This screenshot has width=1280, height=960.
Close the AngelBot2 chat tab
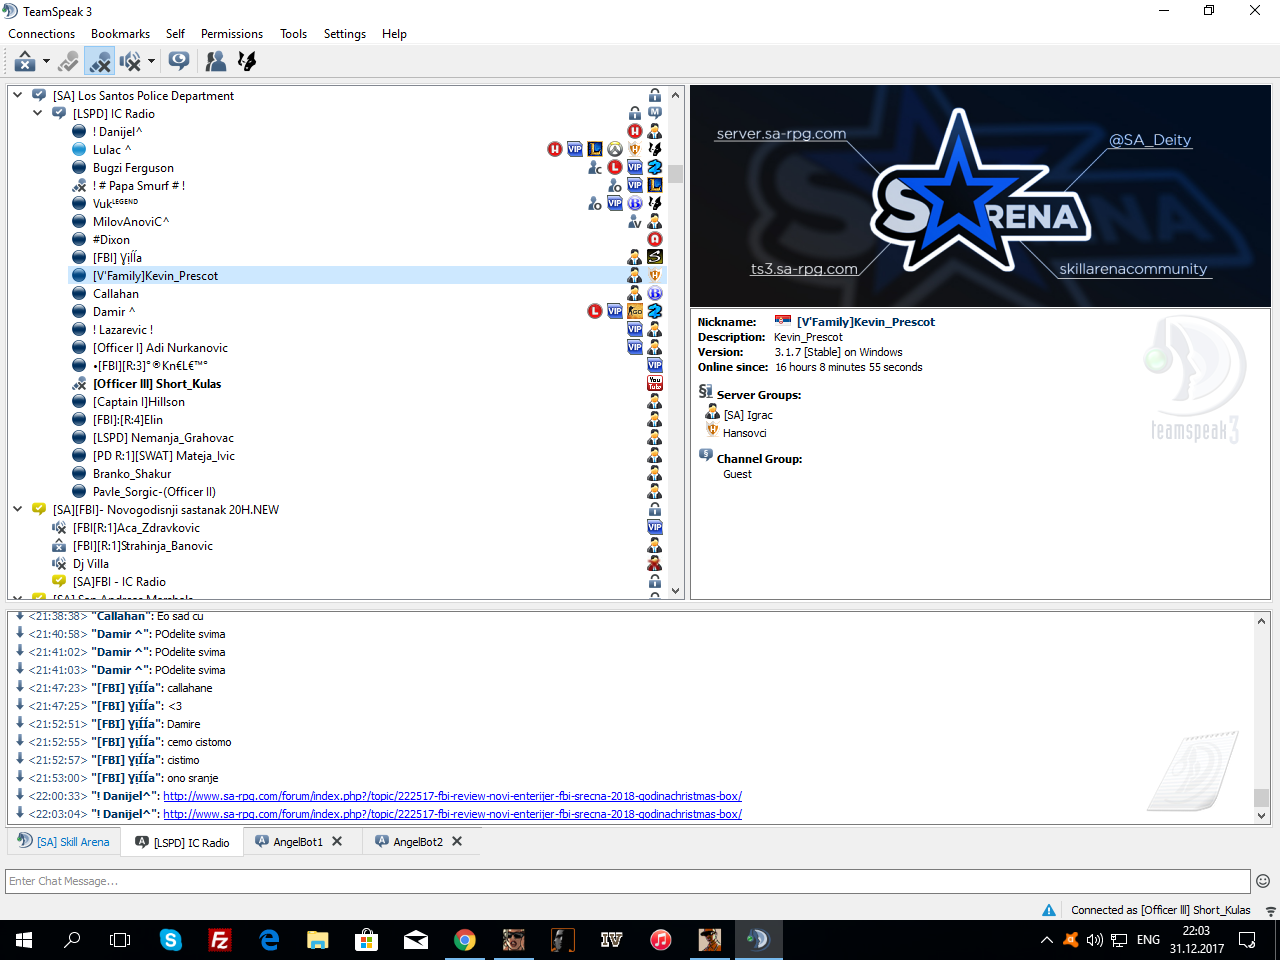[x=457, y=842]
